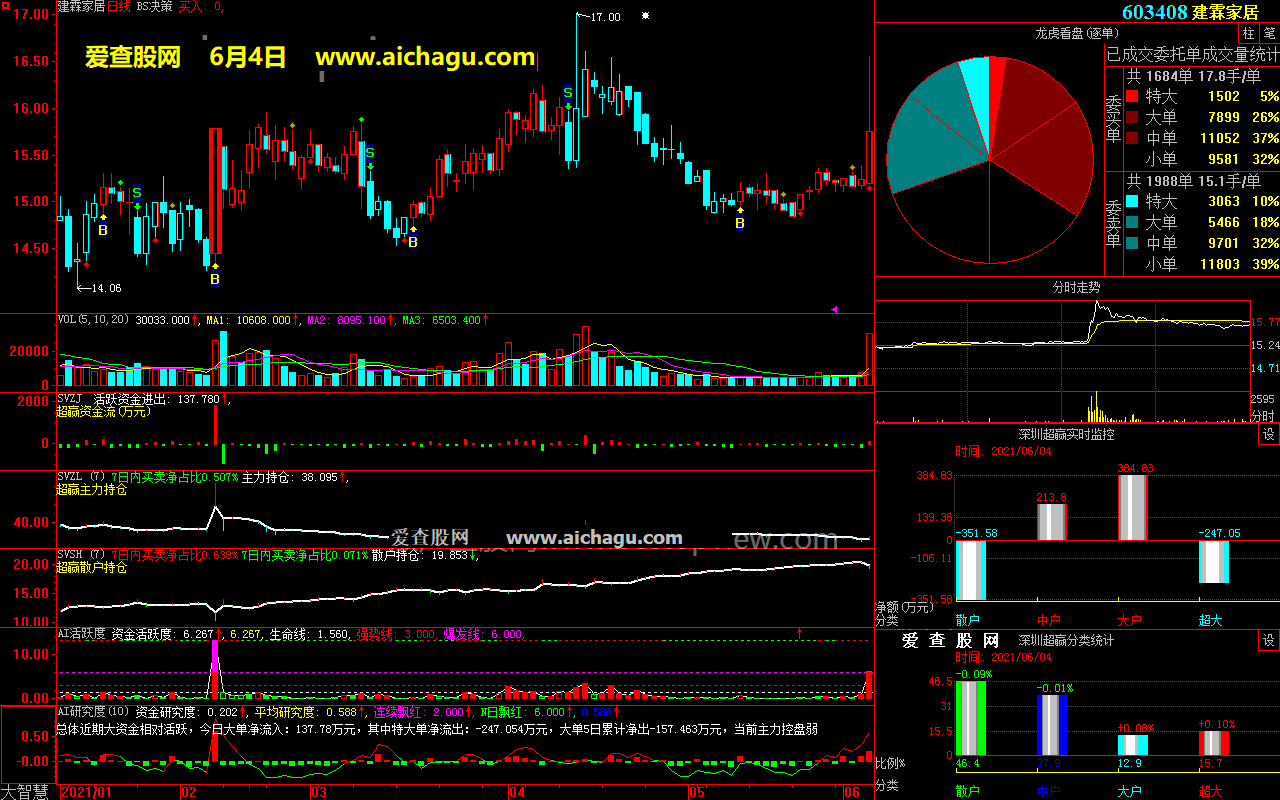Click the 384.83 大户 net amount bar
1280x800 pixels.
[x=1133, y=508]
